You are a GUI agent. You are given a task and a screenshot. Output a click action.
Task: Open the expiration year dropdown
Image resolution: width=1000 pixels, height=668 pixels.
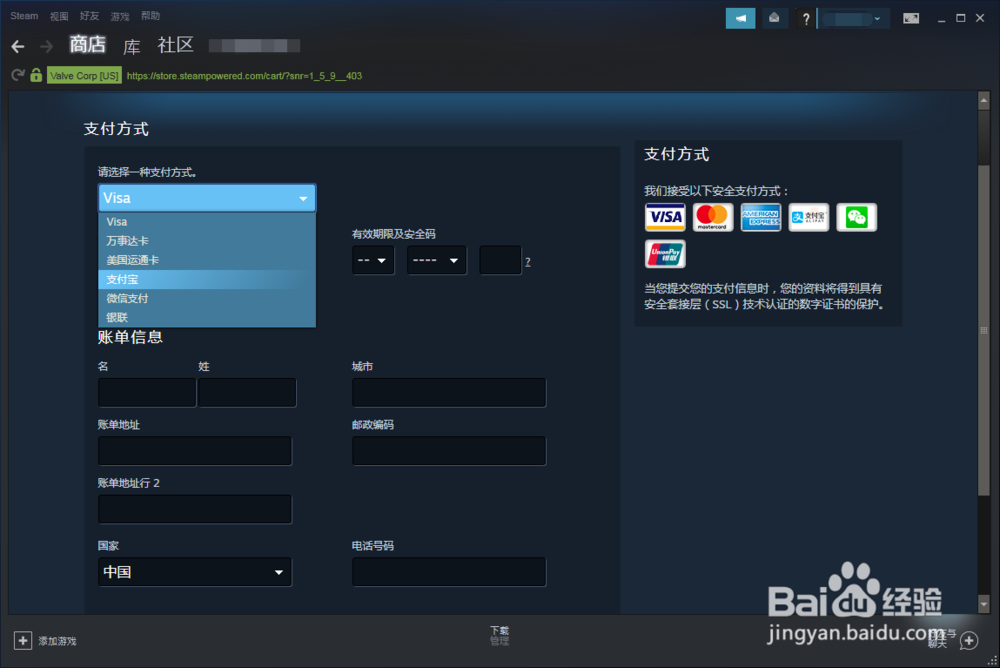[437, 260]
